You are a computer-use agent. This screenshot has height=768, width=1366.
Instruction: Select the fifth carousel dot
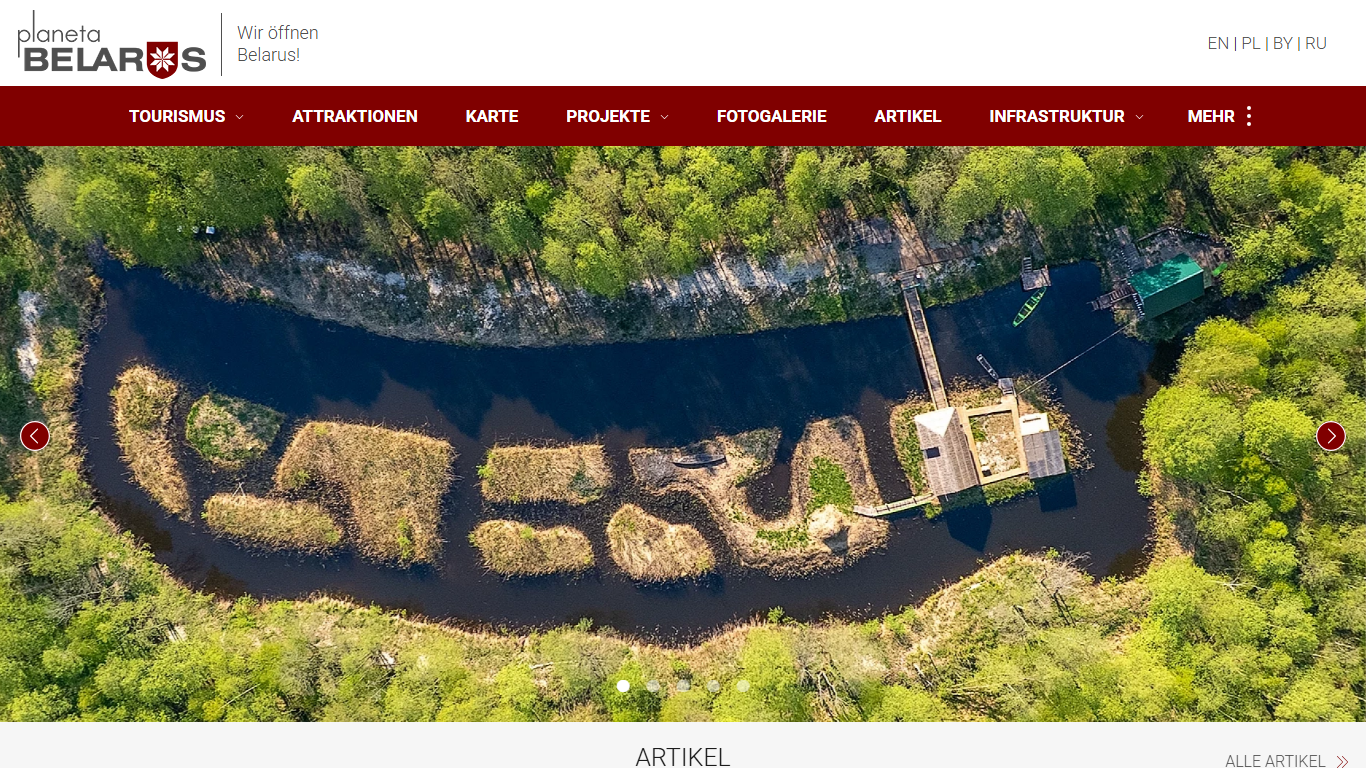(x=743, y=686)
